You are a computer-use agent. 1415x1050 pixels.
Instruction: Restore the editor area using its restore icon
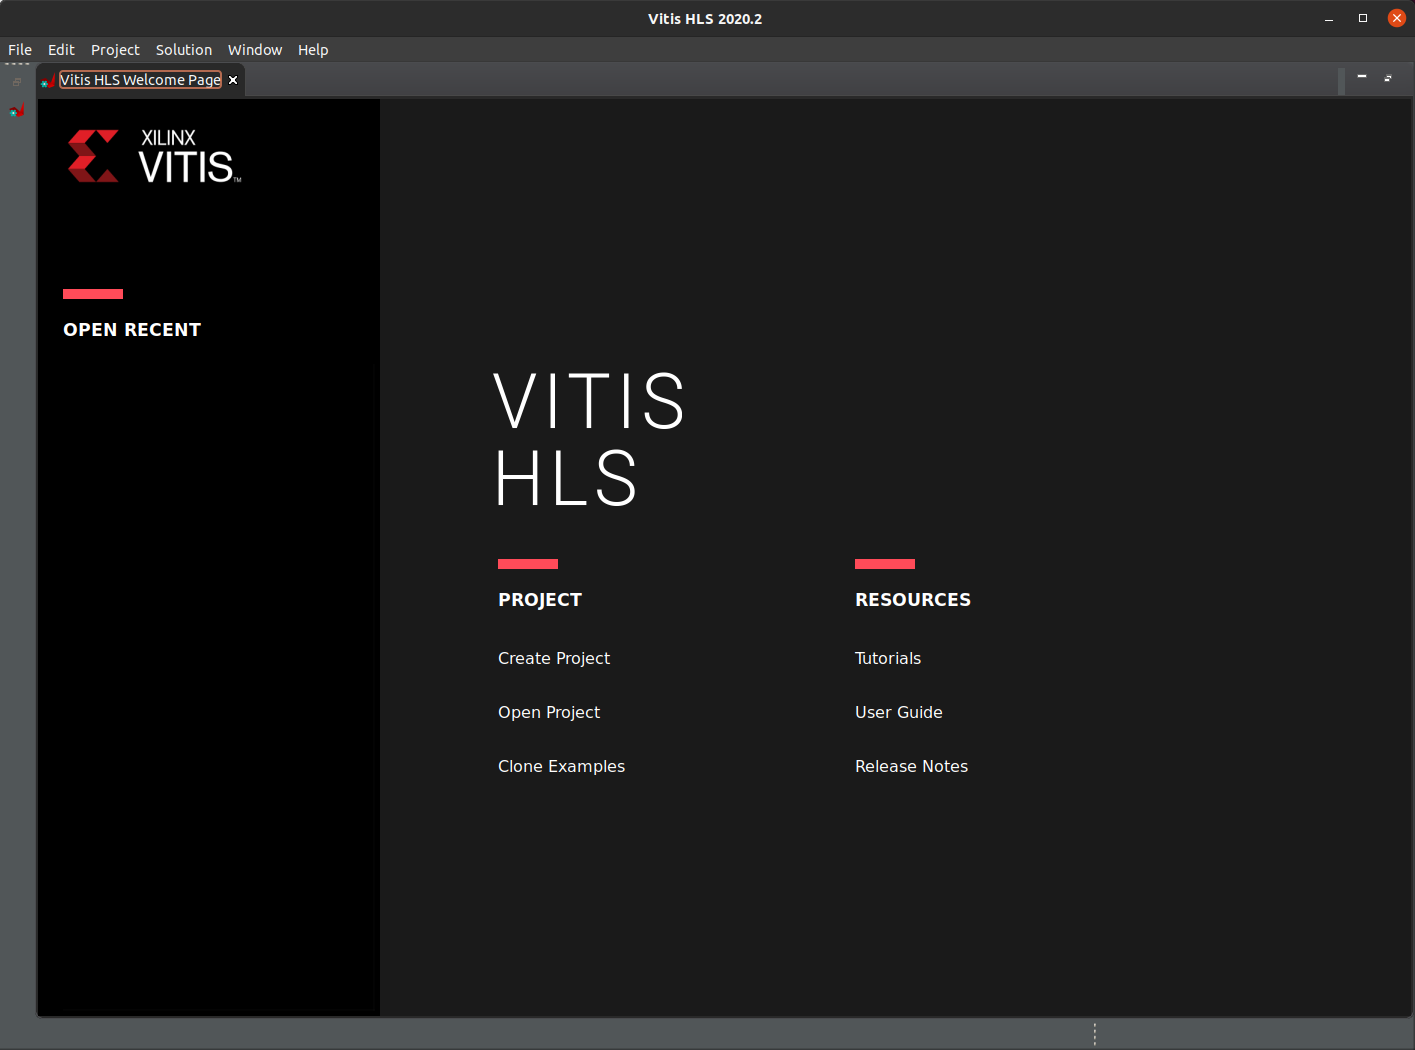(x=1389, y=77)
